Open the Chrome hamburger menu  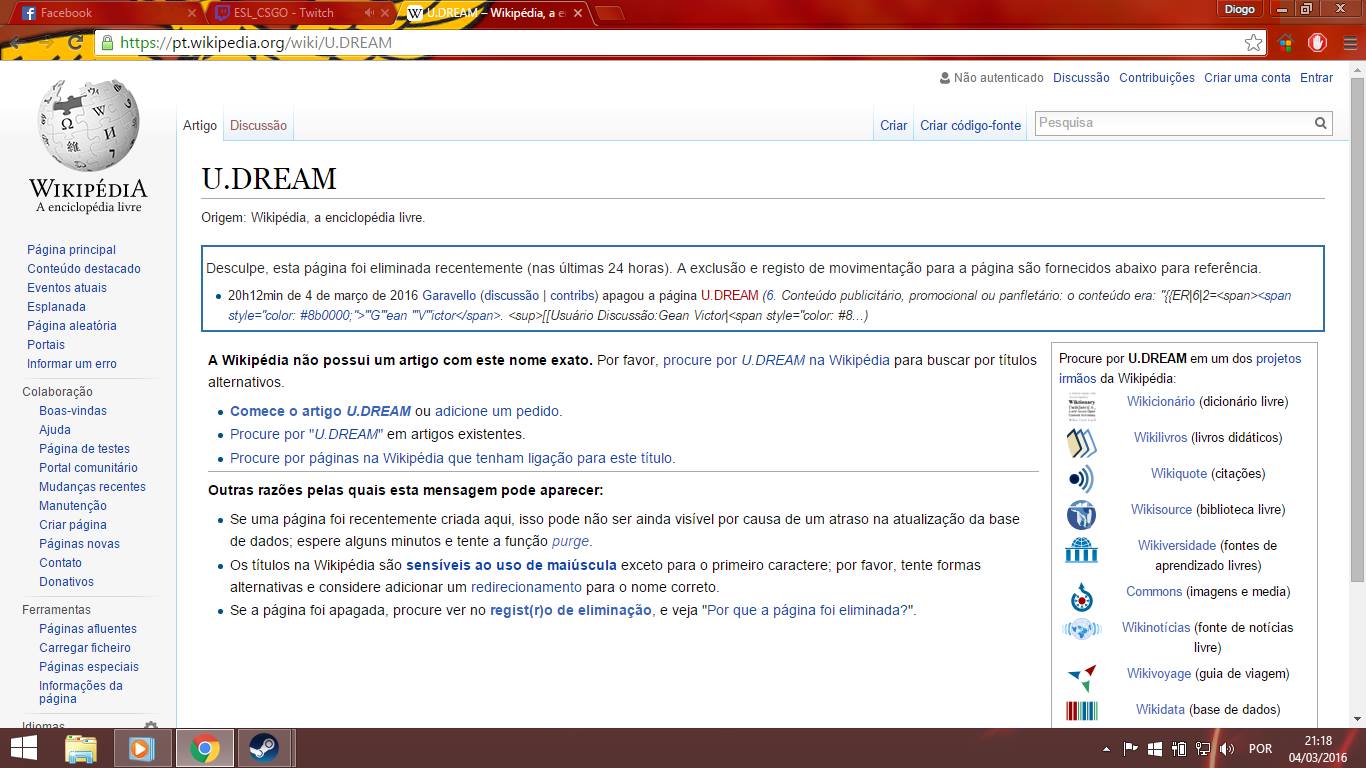(x=1350, y=43)
